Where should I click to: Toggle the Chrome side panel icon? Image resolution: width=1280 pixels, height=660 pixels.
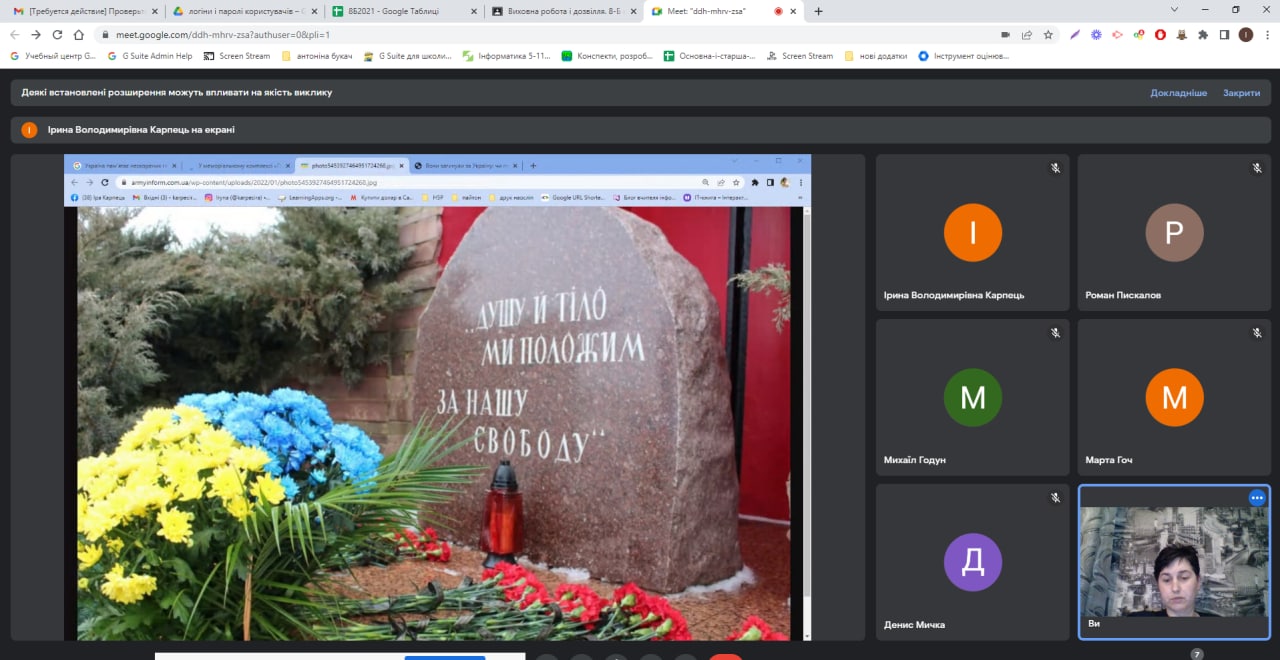point(1224,34)
